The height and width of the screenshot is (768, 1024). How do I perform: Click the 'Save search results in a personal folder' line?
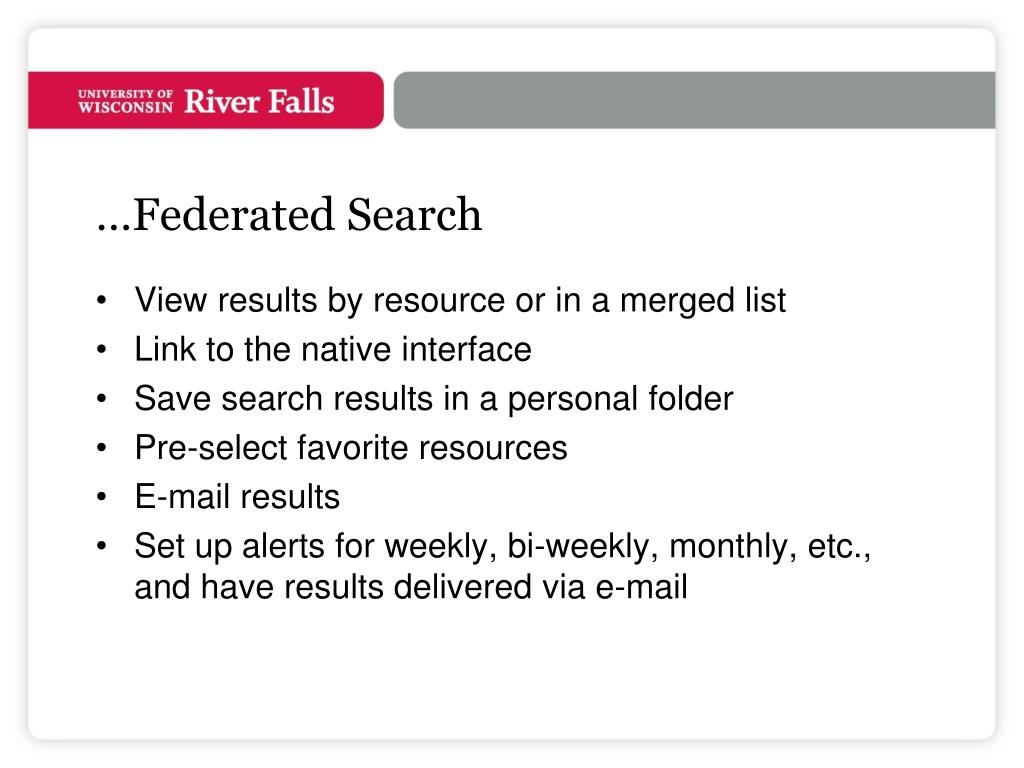pyautogui.click(x=434, y=399)
